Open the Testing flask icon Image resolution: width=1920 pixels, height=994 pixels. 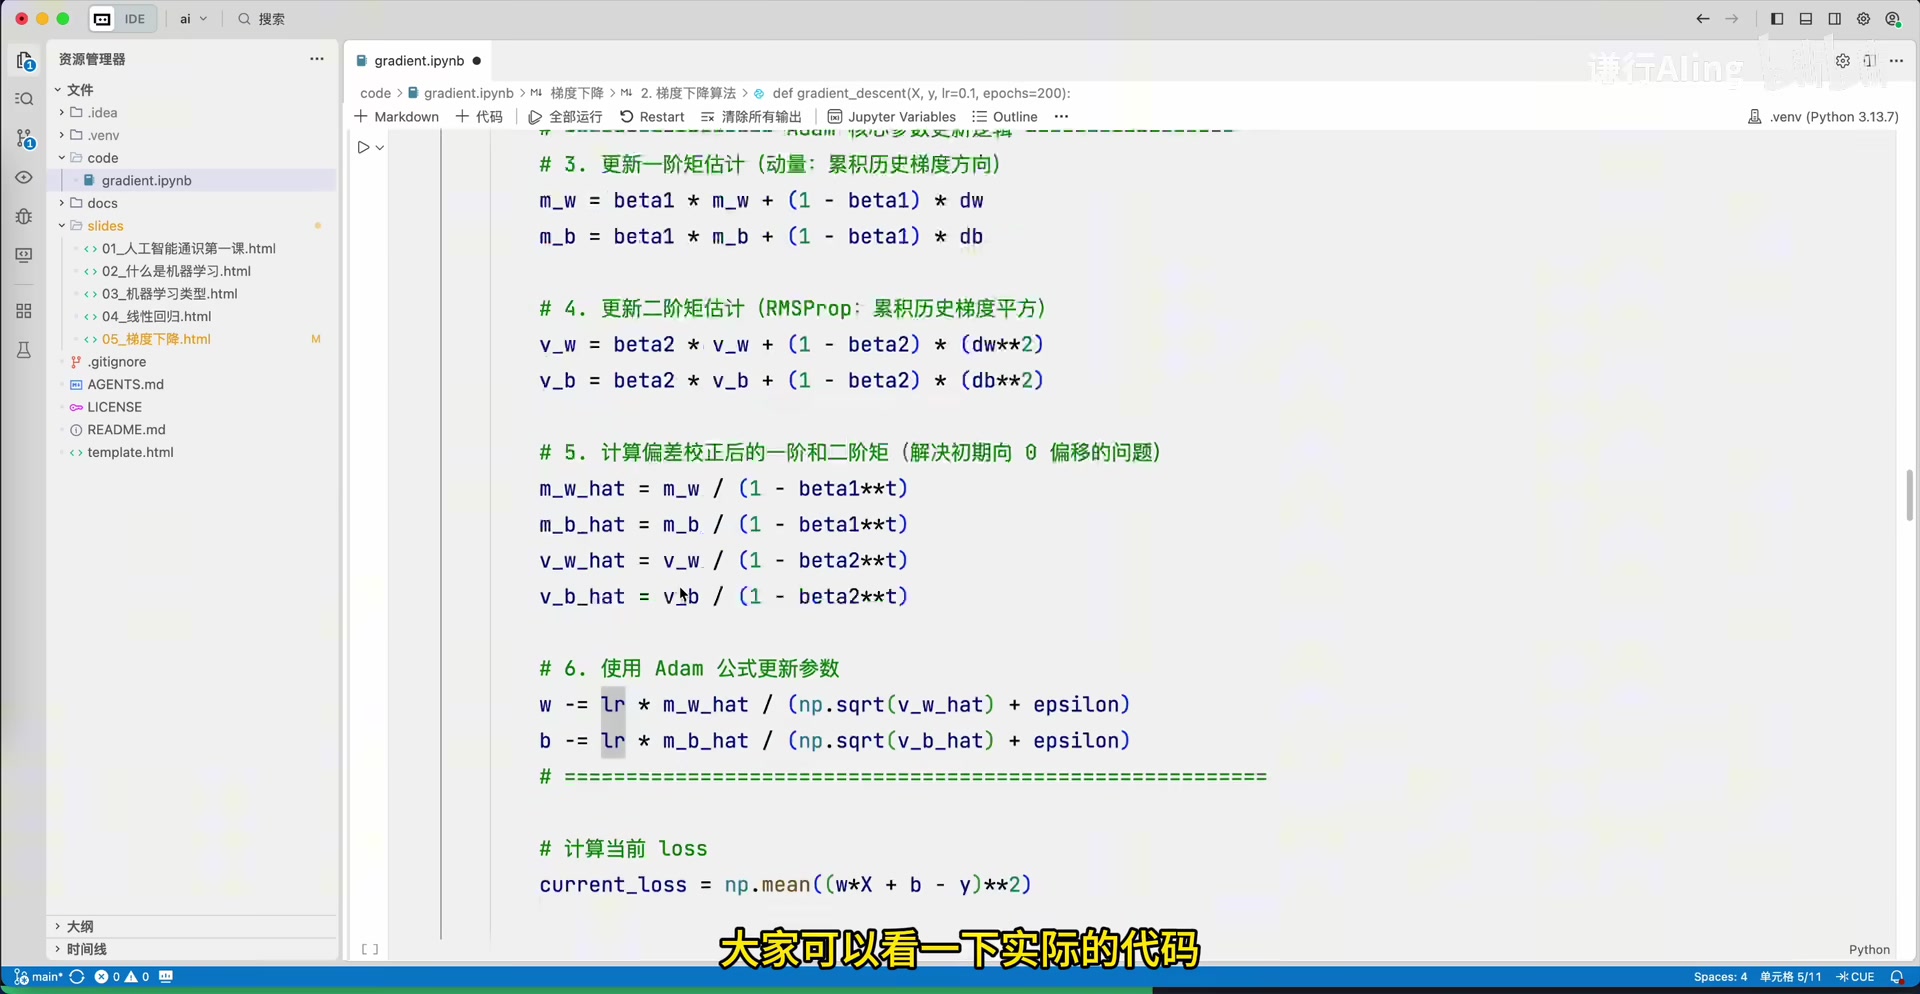point(25,350)
